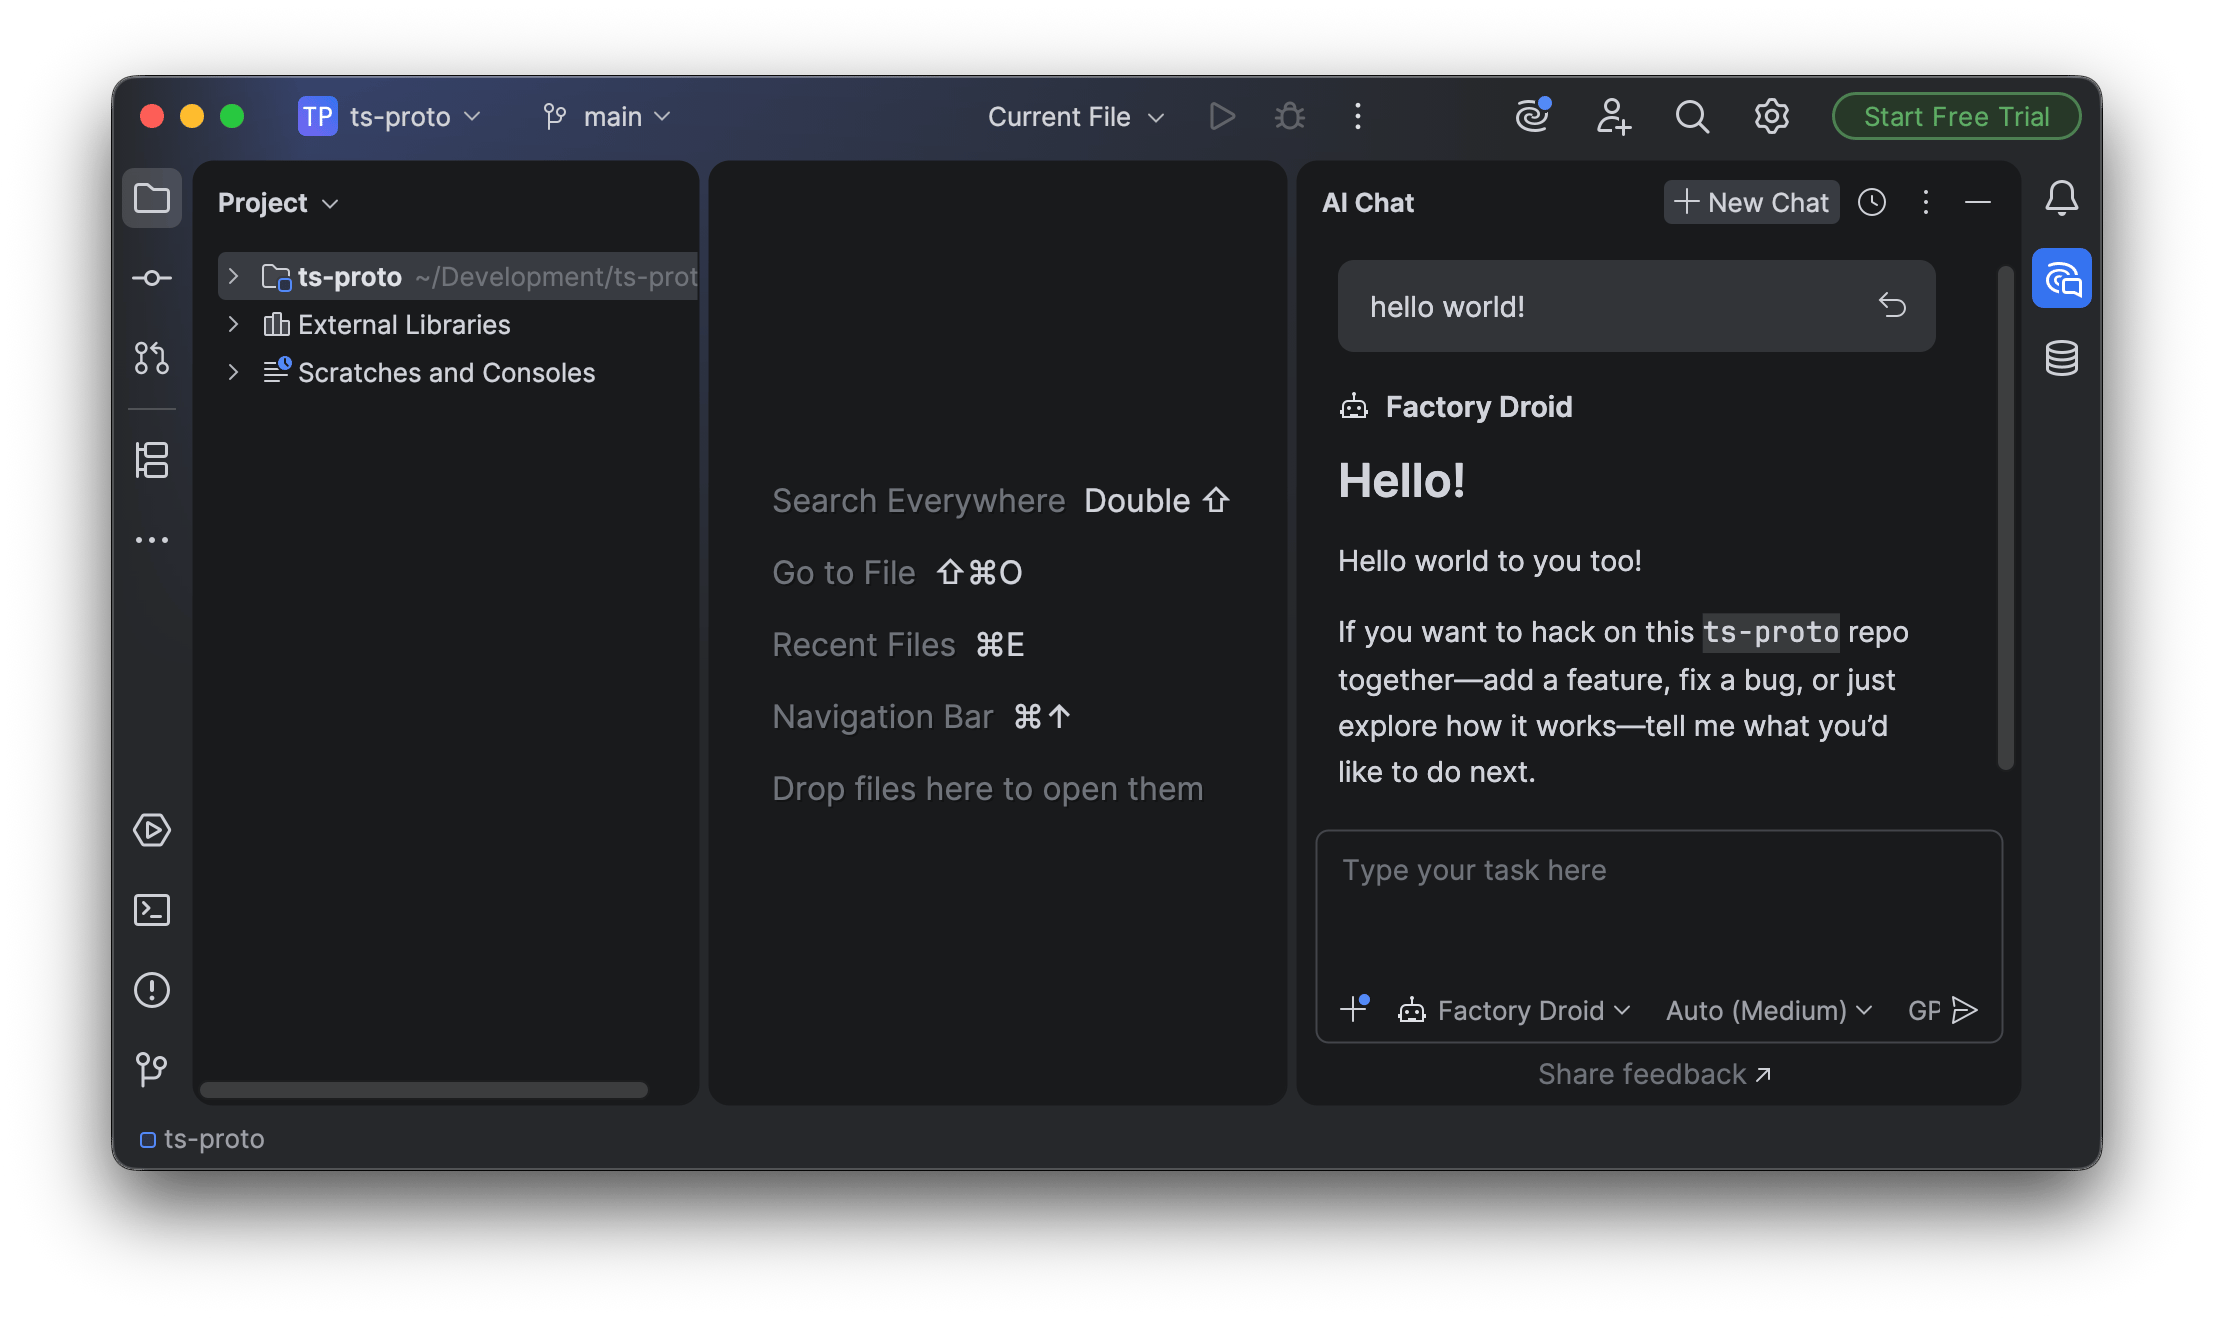Image resolution: width=2214 pixels, height=1318 pixels.
Task: Click the 'Hello!' heading in chat
Action: pos(1401,481)
